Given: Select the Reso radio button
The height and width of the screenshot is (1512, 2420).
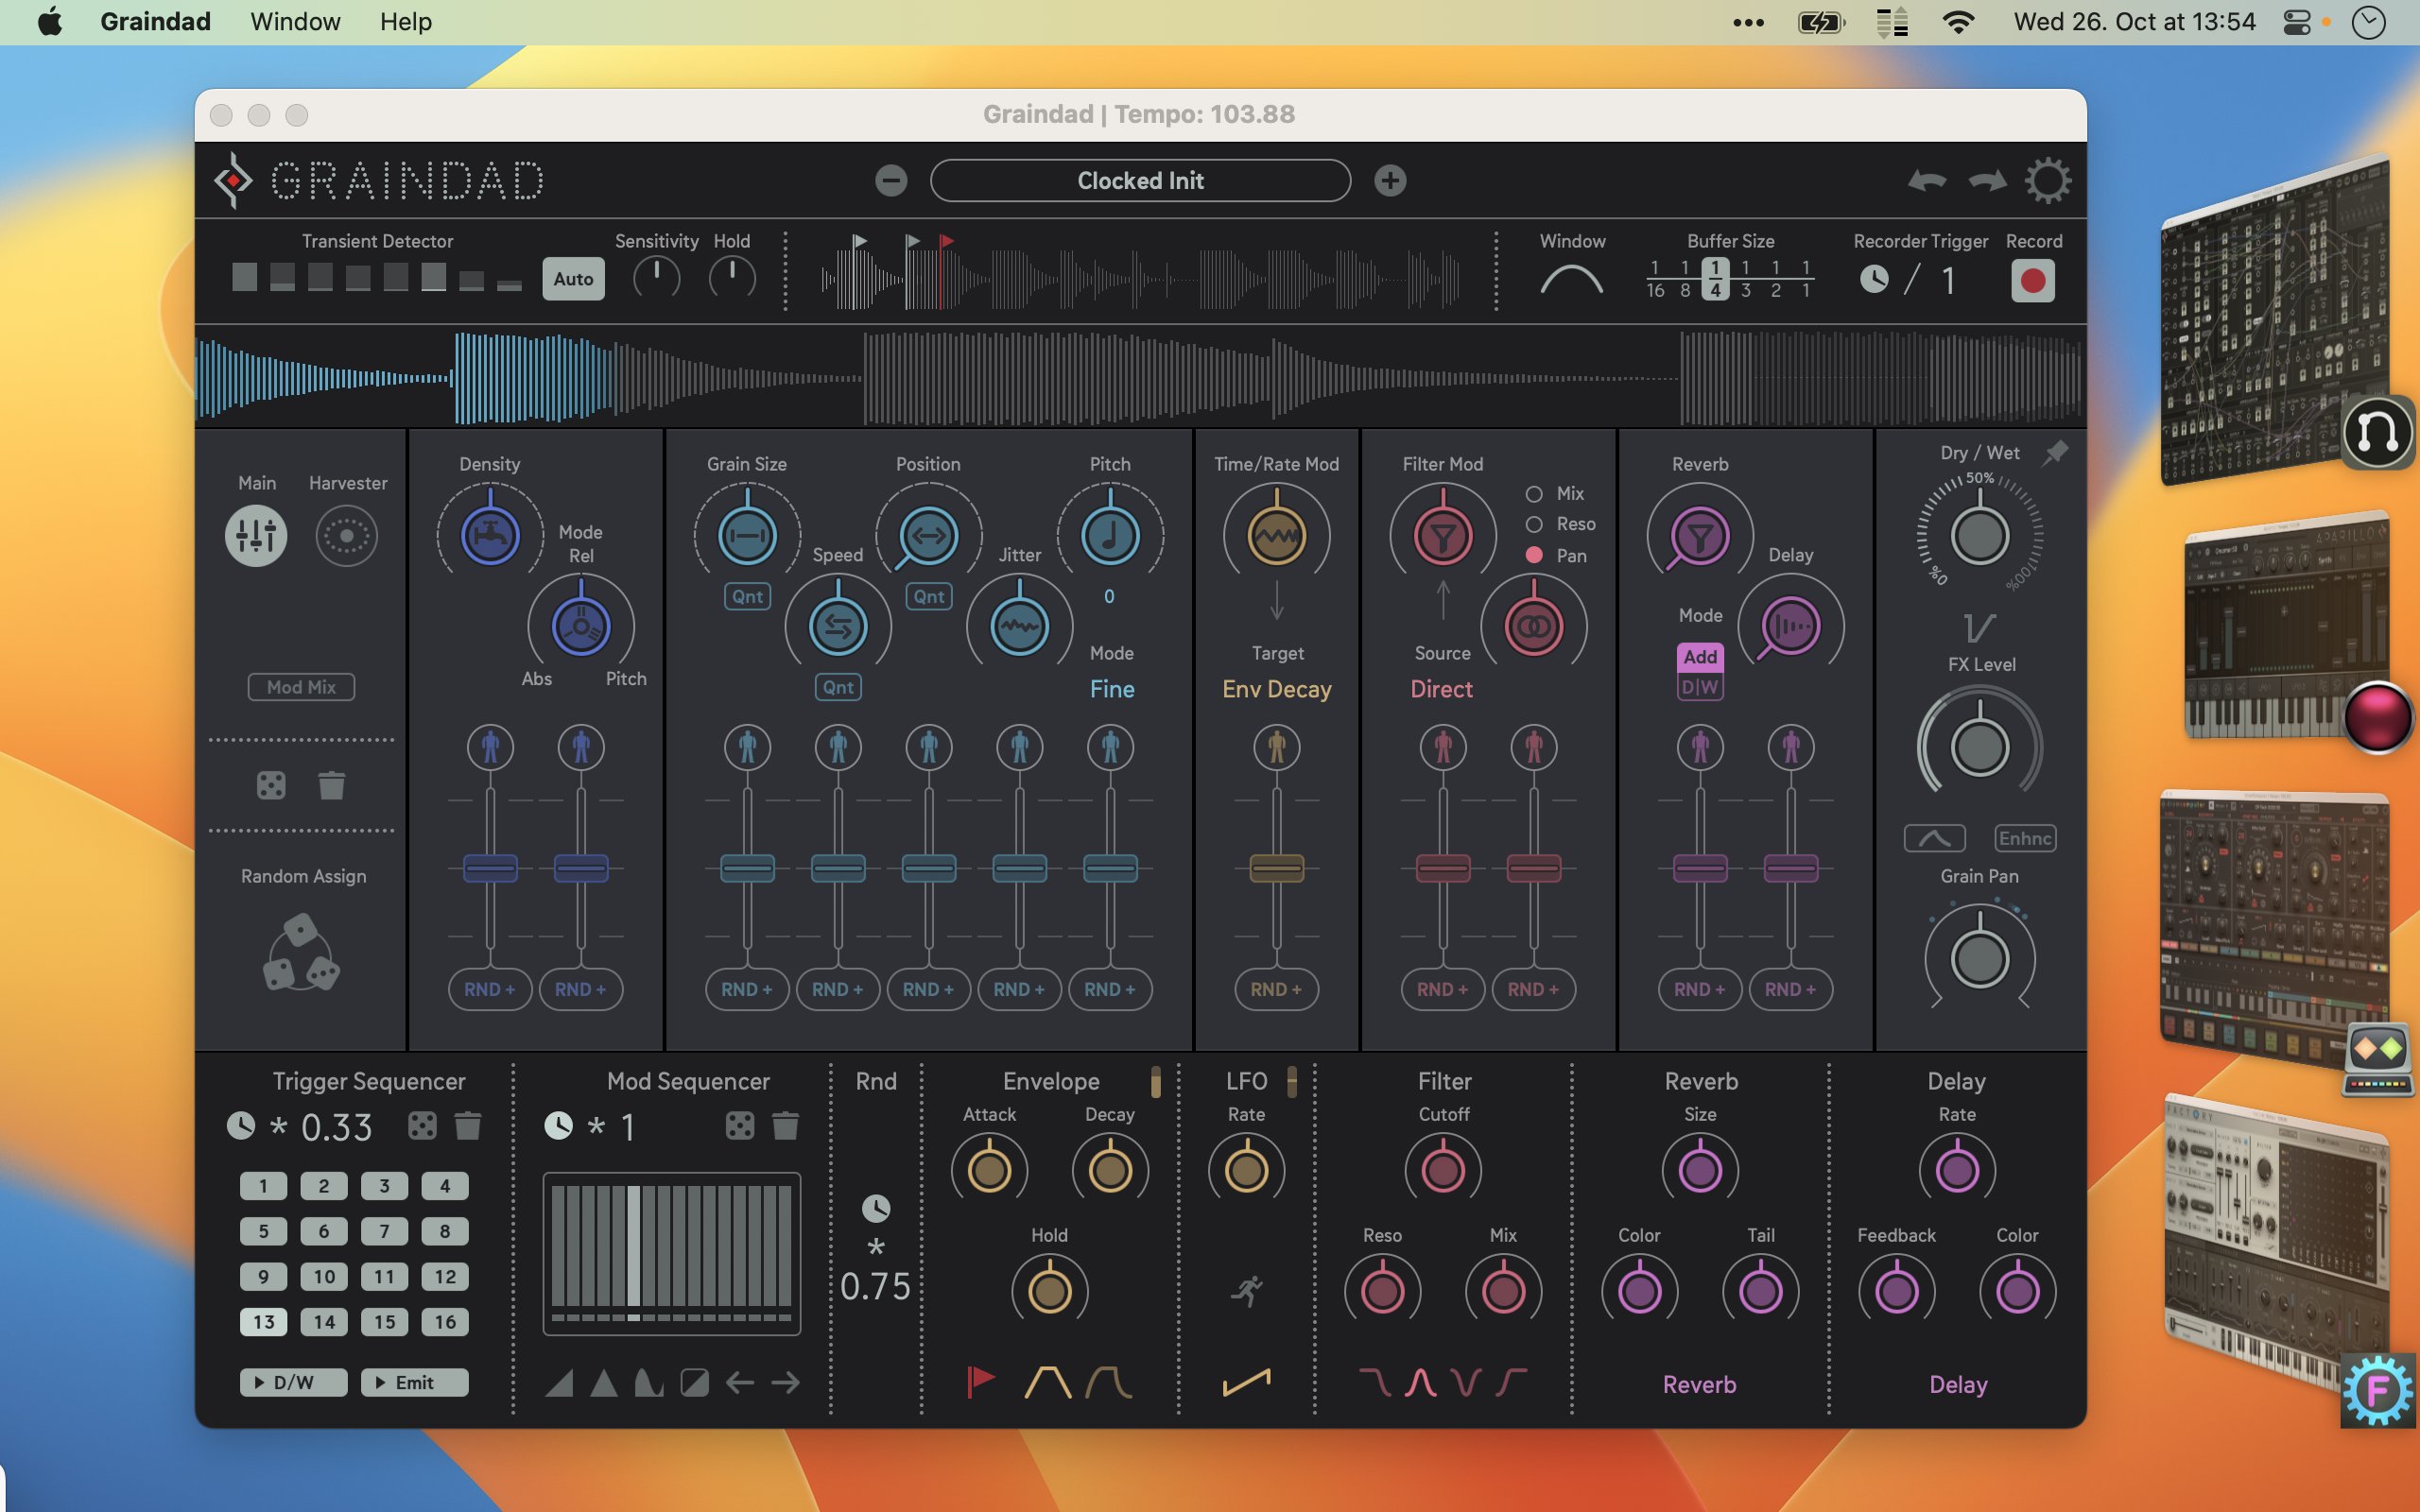Looking at the screenshot, I should click(1534, 524).
